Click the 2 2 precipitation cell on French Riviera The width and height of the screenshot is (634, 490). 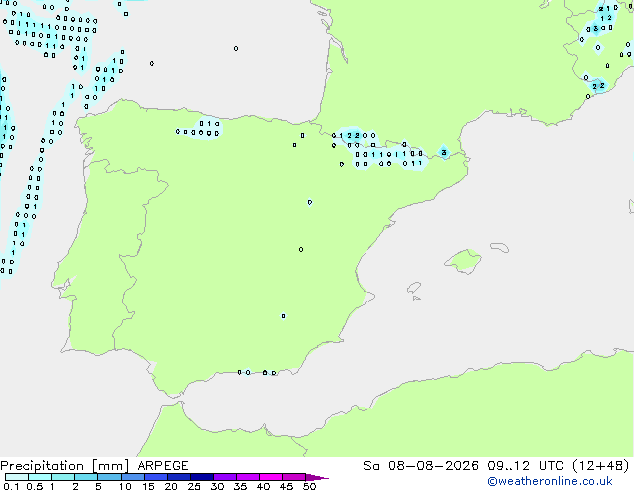598,86
